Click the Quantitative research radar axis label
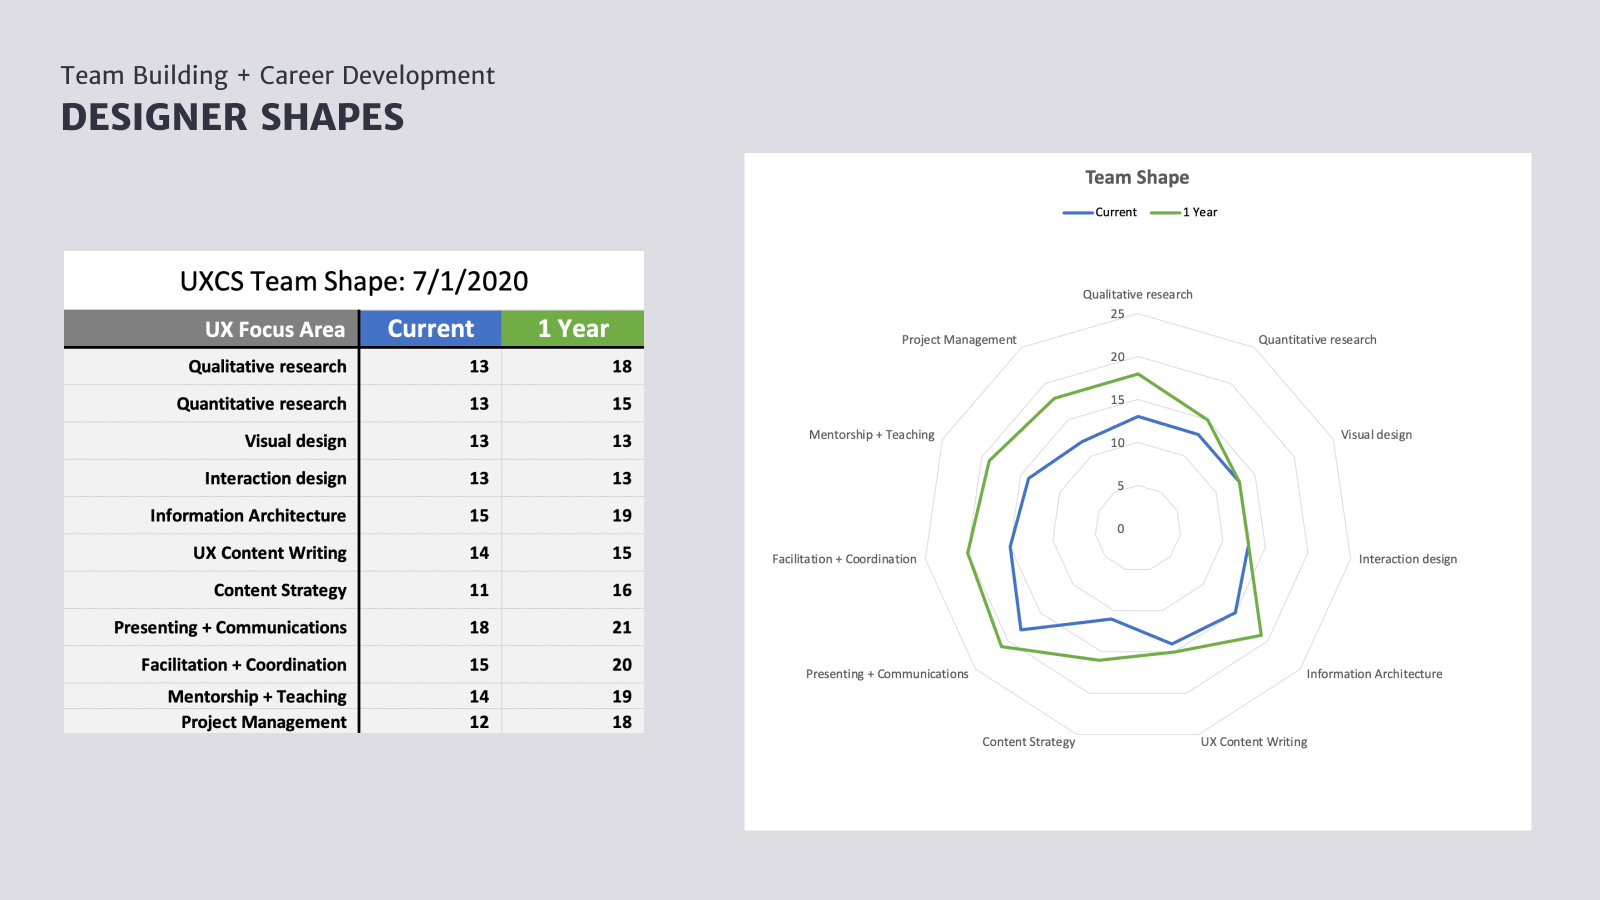Viewport: 1600px width, 900px height. click(x=1317, y=340)
